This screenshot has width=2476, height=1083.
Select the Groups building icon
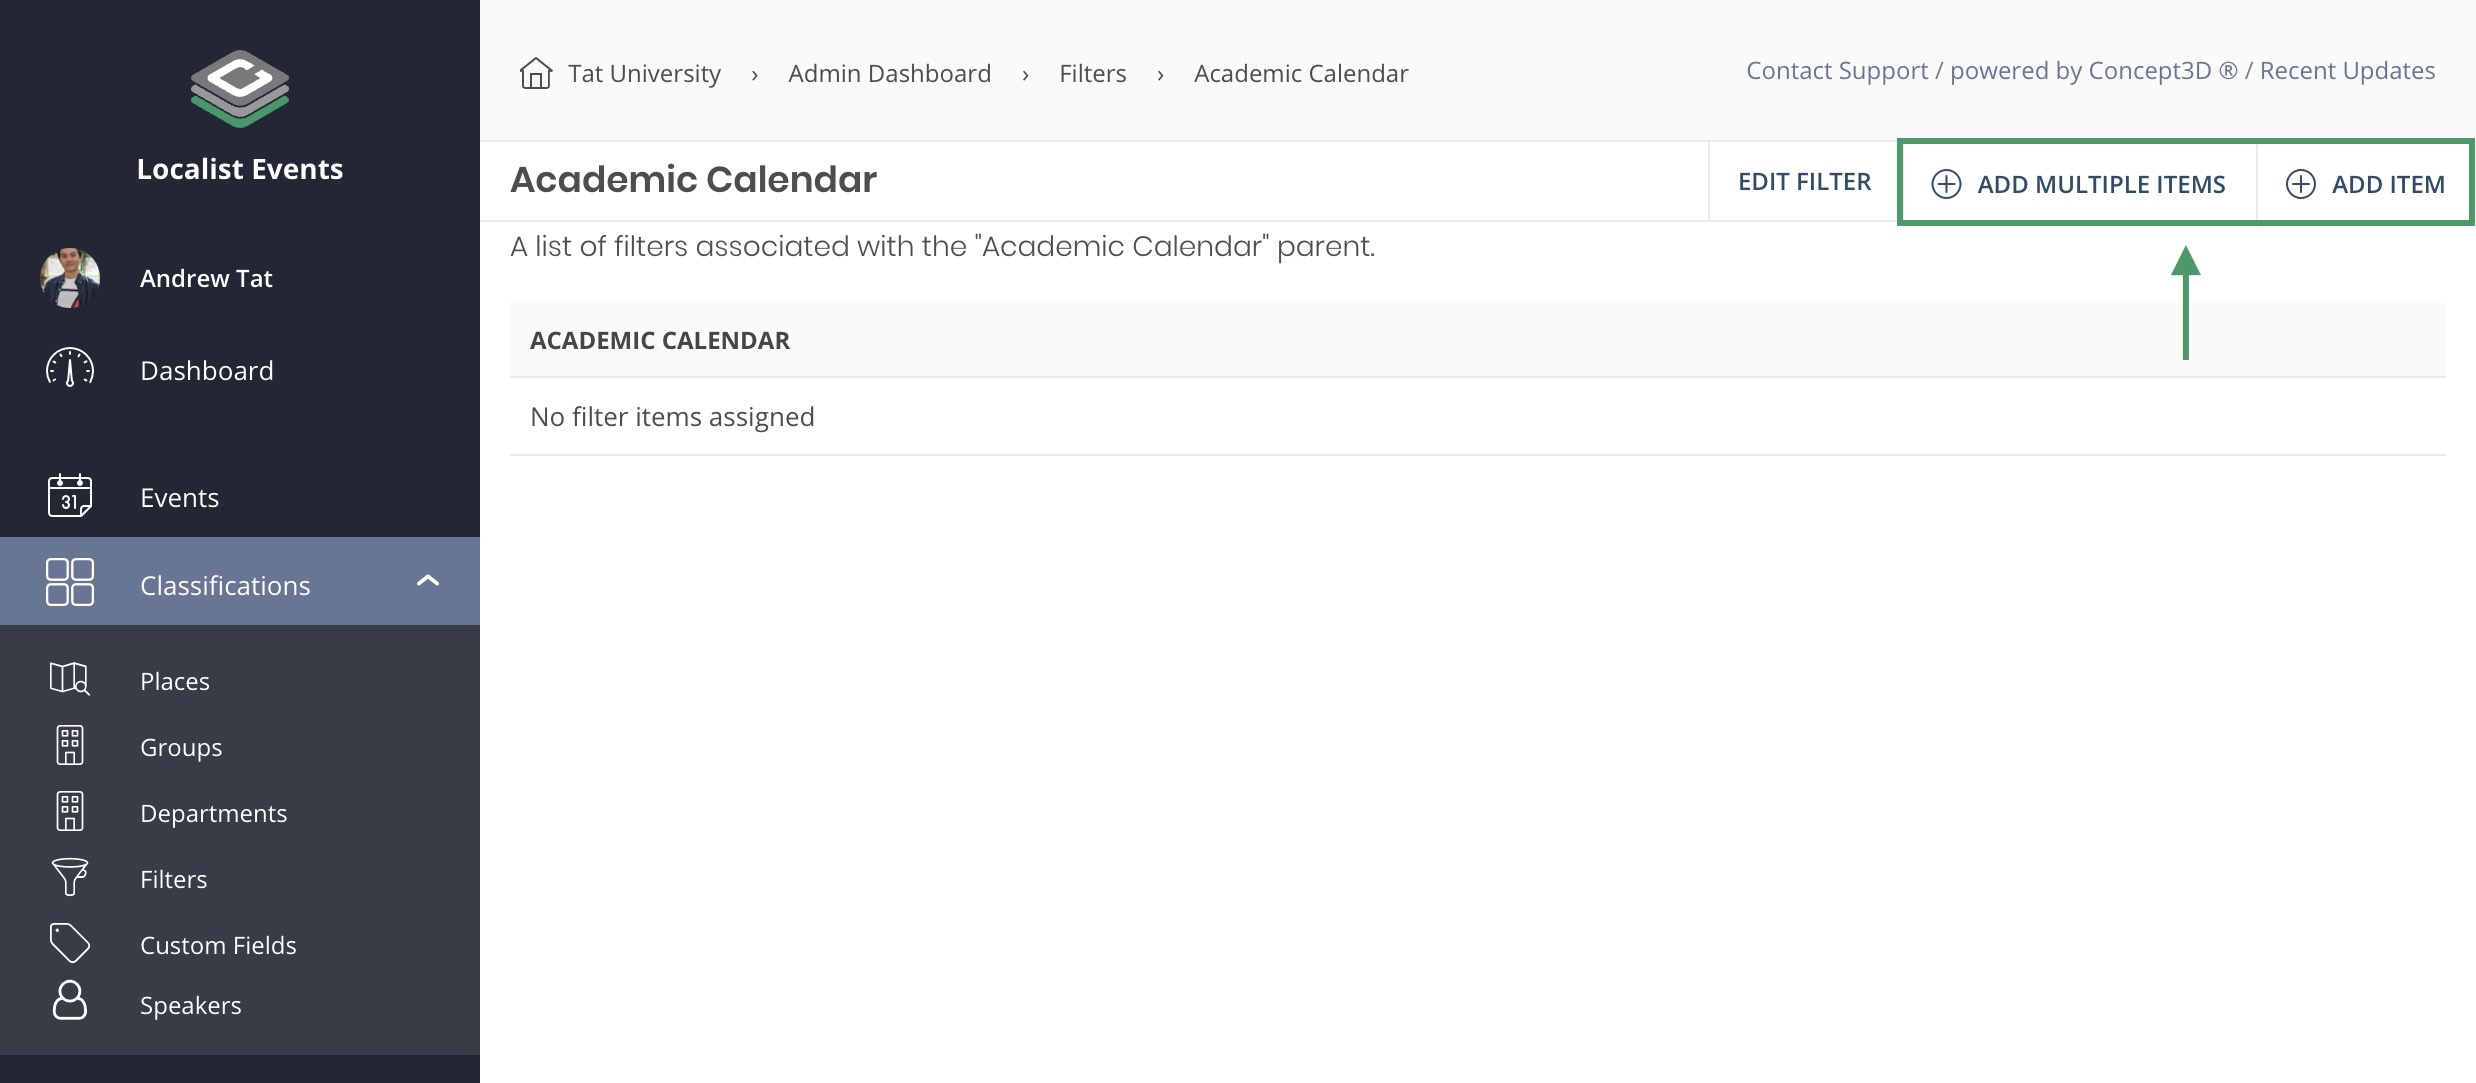[x=70, y=745]
